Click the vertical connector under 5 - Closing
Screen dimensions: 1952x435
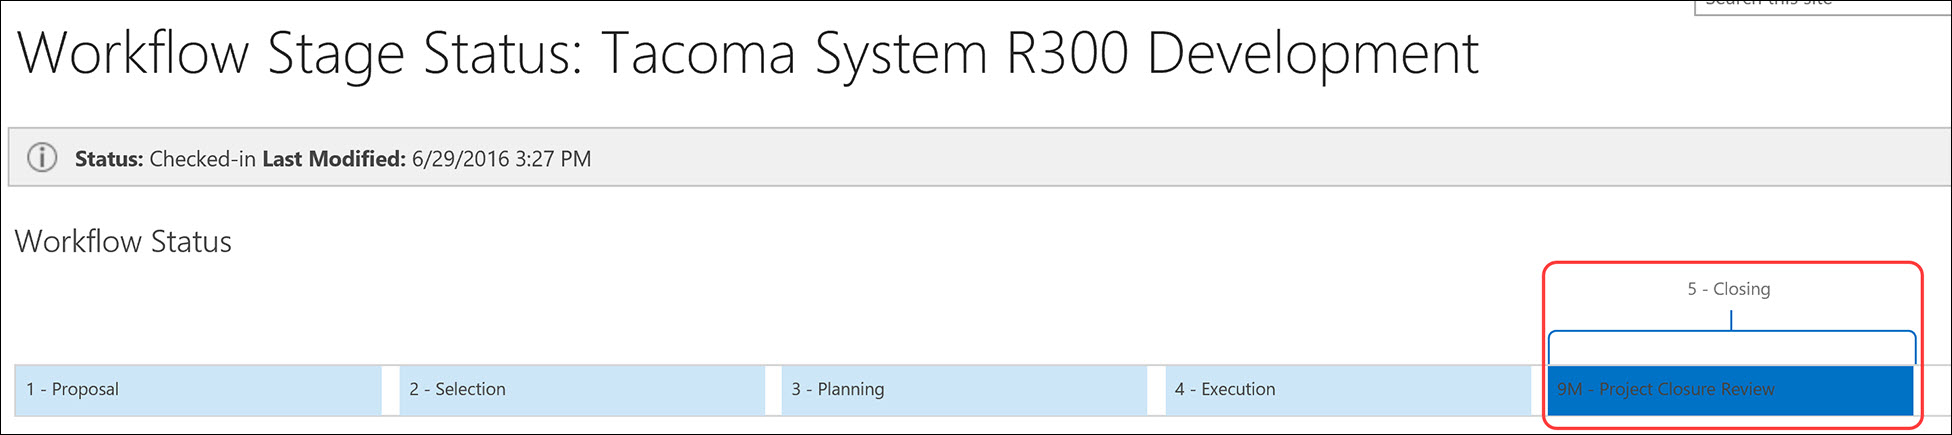1731,320
